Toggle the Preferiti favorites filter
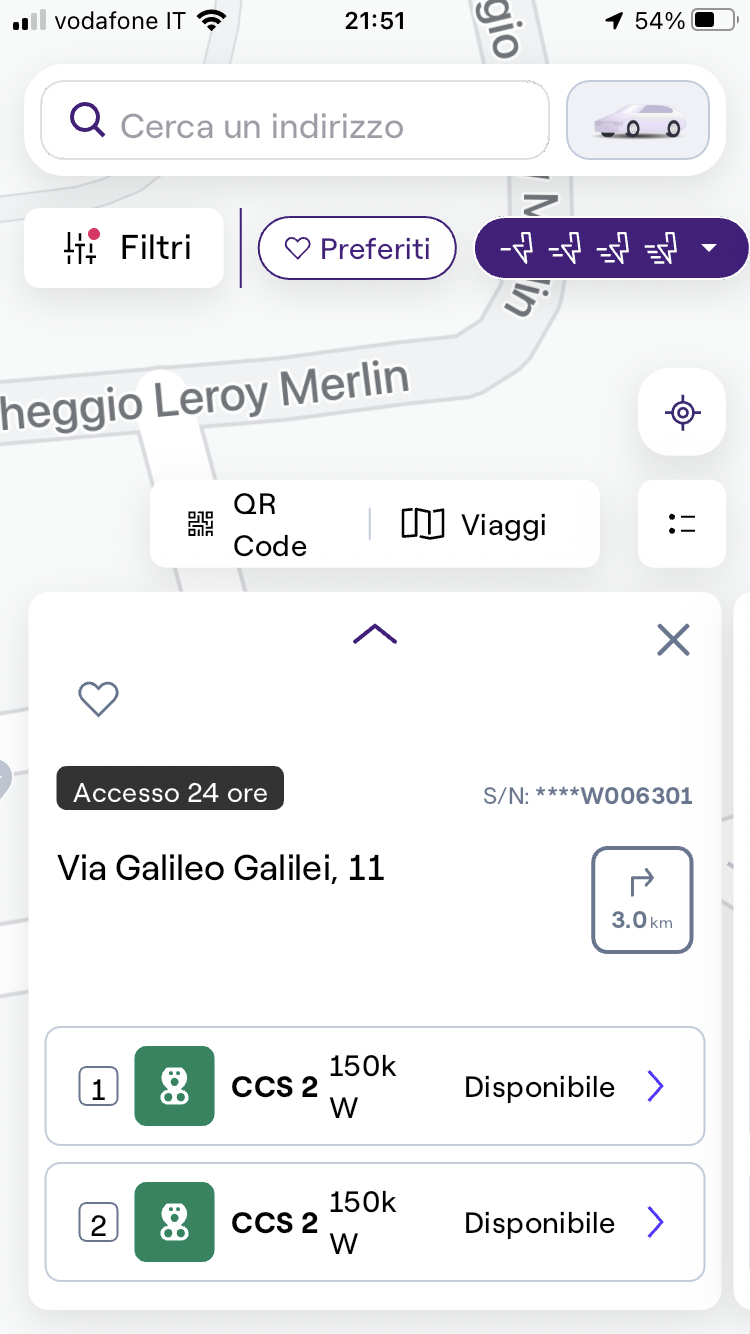The height and width of the screenshot is (1334, 750). click(x=357, y=248)
